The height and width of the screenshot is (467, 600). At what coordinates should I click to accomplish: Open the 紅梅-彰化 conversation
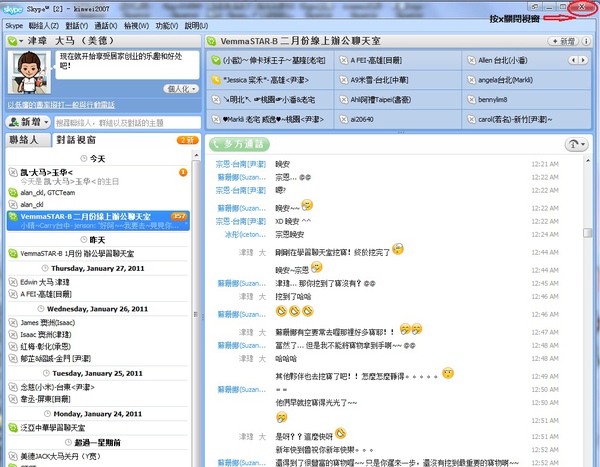98,346
